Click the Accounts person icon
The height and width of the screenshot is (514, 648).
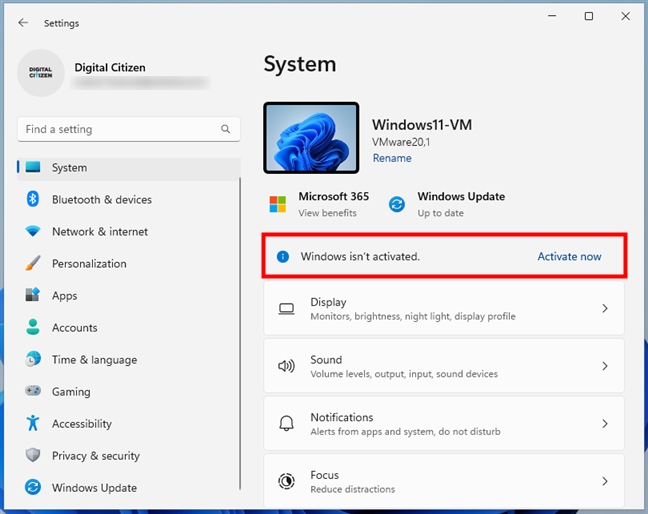33,327
